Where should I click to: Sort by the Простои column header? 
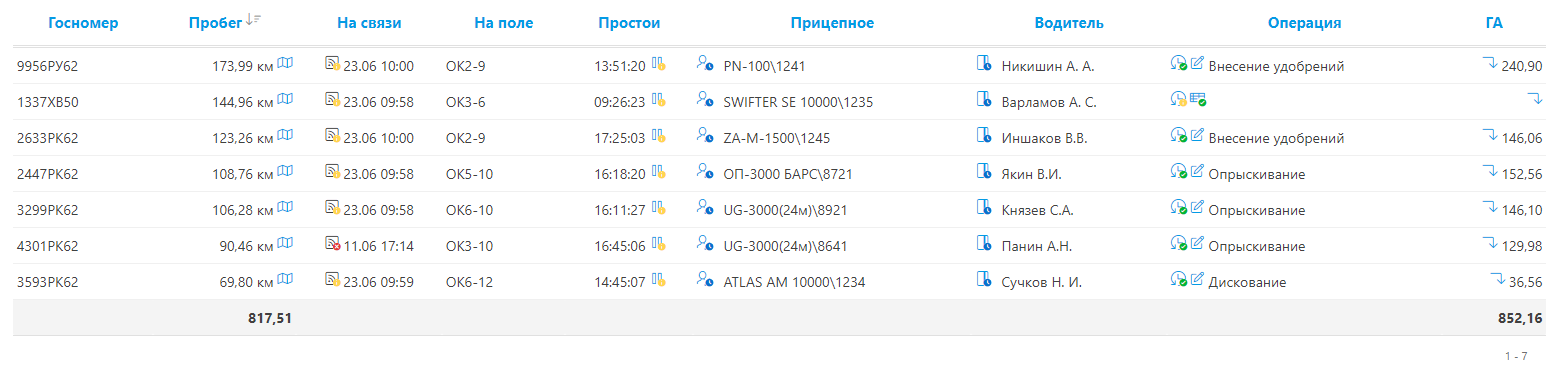pyautogui.click(x=629, y=23)
